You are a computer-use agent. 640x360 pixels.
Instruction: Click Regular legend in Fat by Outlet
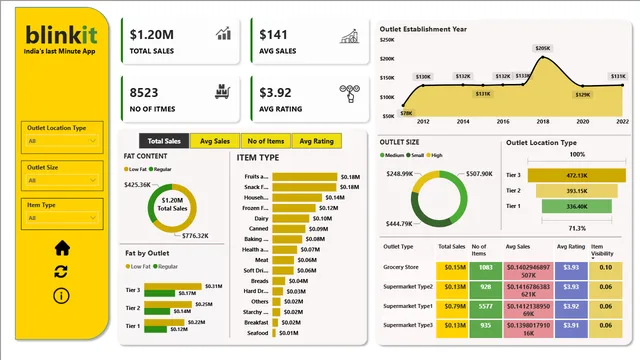tap(165, 267)
